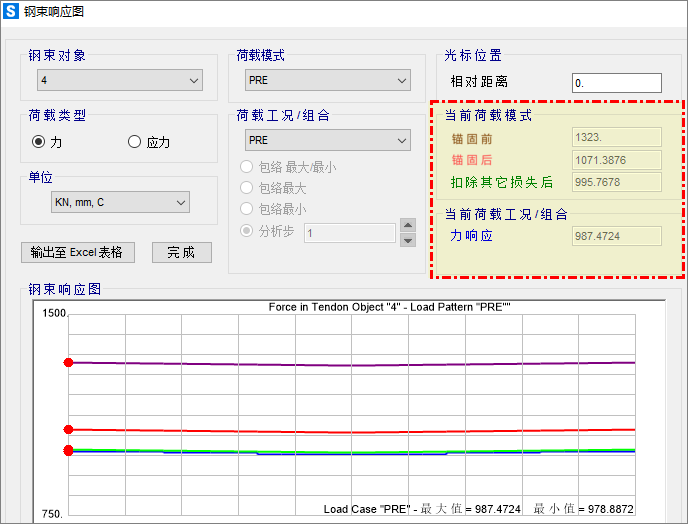688x524 pixels.
Task: Select the 力 radio button
Action: click(x=39, y=142)
